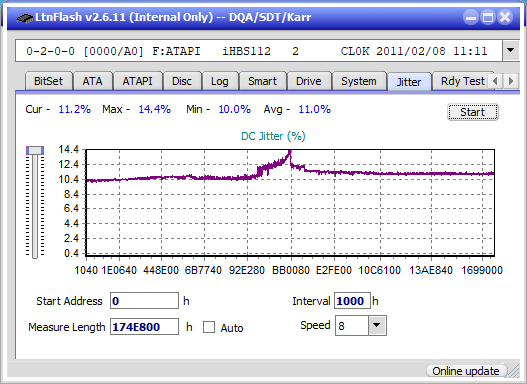Minimize the LtnFlash window
527x384 pixels.
tap(471, 17)
